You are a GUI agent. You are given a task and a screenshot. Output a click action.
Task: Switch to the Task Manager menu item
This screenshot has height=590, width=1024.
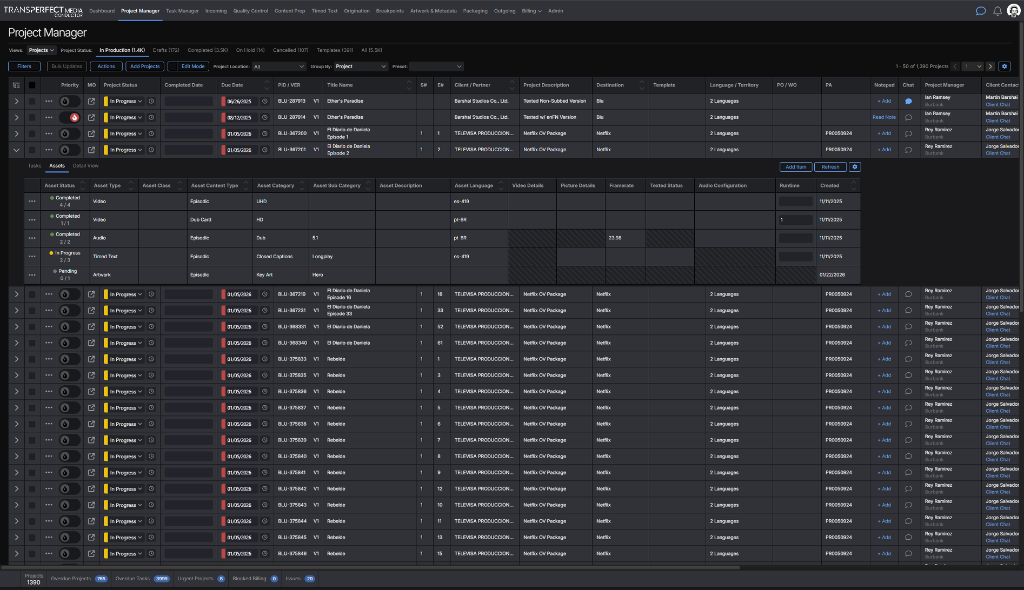click(x=182, y=10)
